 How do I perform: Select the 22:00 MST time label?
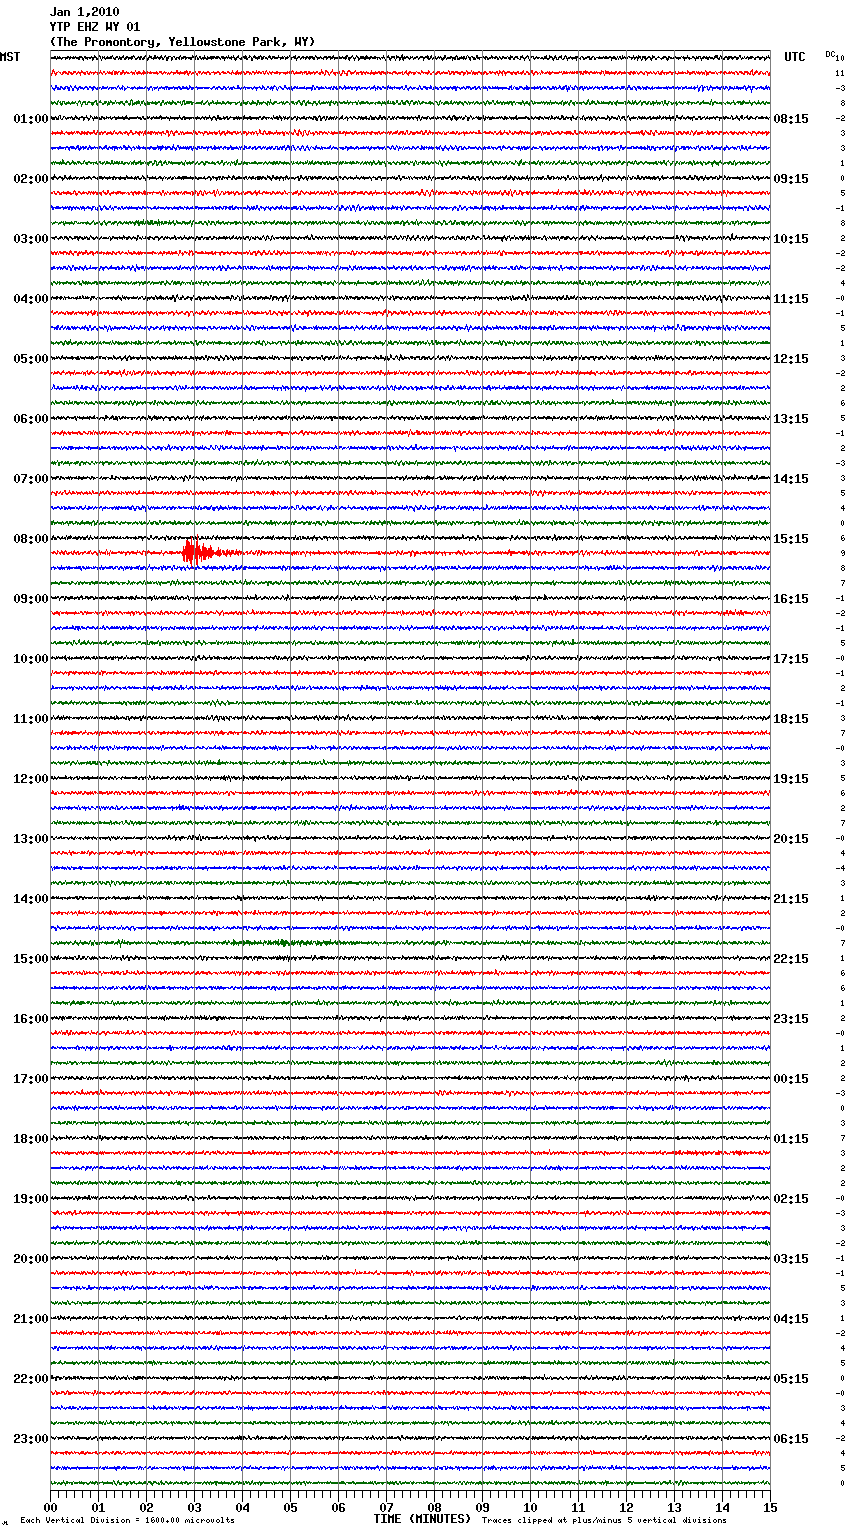pos(31,1379)
